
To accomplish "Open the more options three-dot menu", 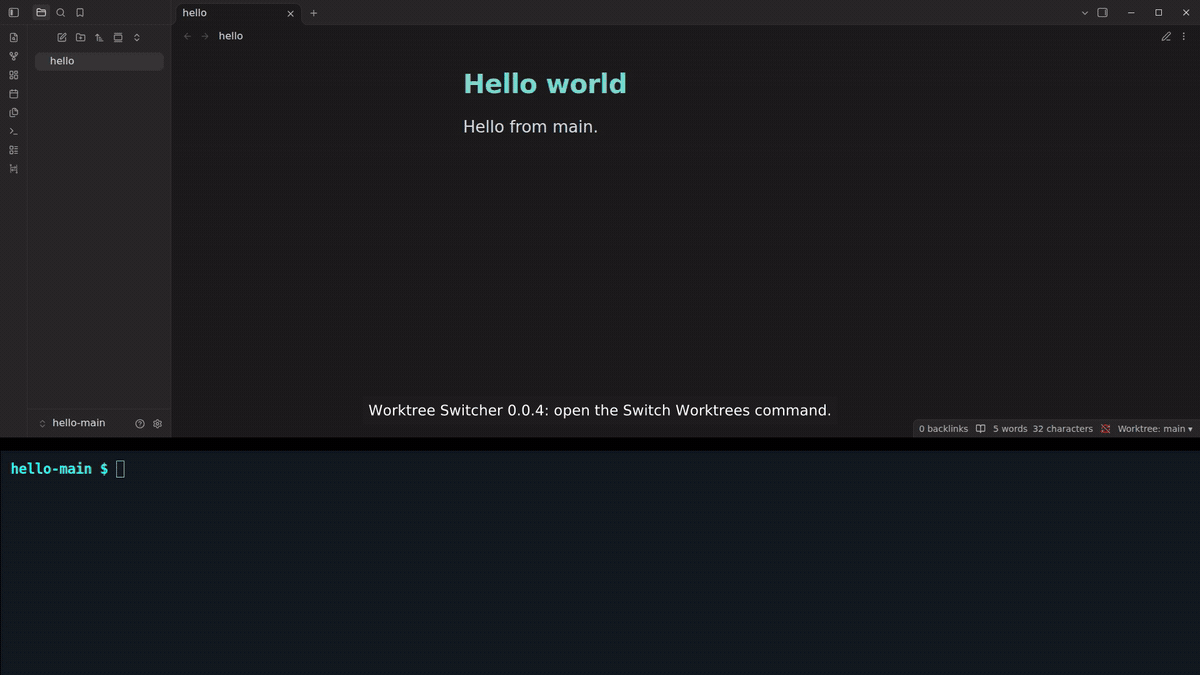I will [1184, 36].
